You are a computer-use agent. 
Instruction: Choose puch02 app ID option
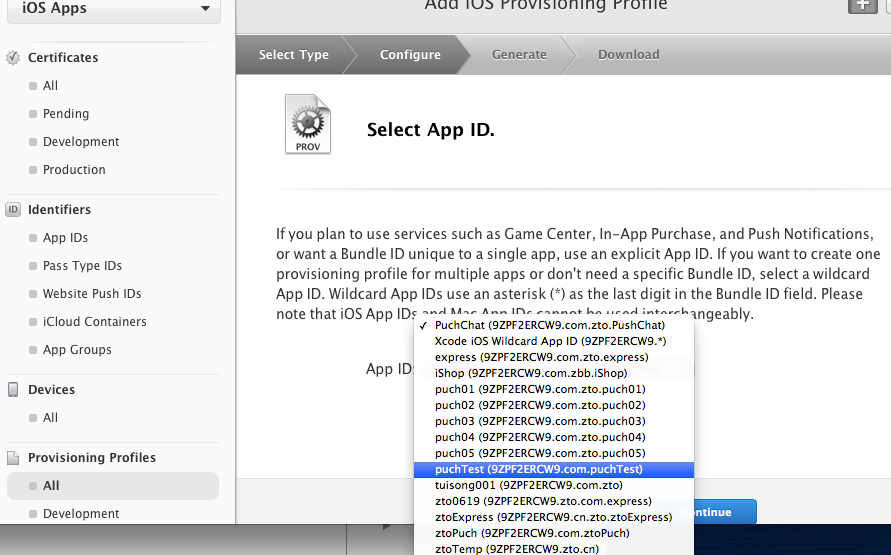(553, 405)
